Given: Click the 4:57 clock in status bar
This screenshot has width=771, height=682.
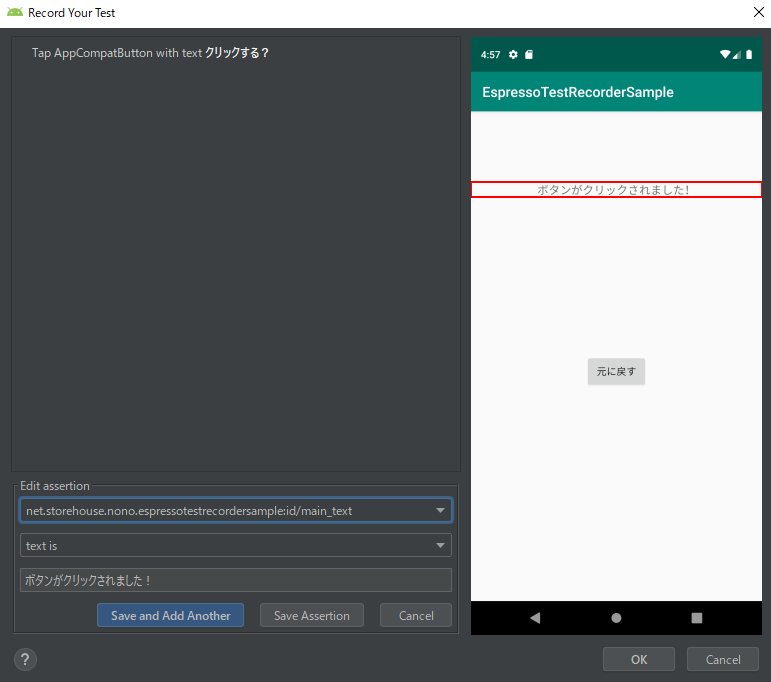Looking at the screenshot, I should pyautogui.click(x=490, y=55).
